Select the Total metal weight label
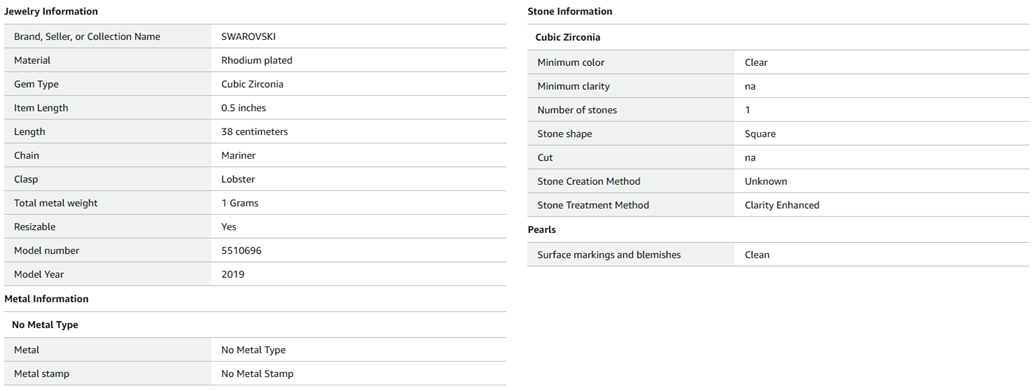The height and width of the screenshot is (391, 1033). coord(55,203)
